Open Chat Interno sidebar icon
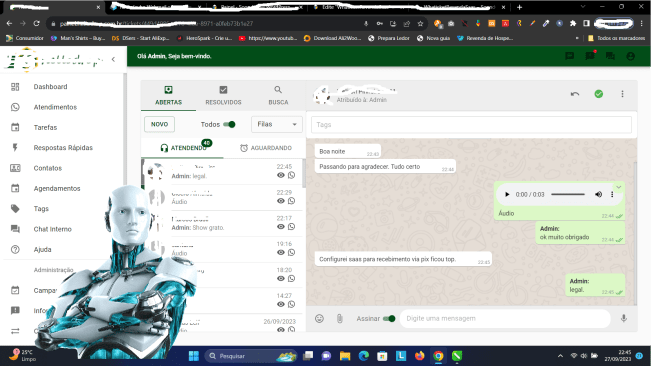Viewport: 651px width, 366px height. (15, 229)
